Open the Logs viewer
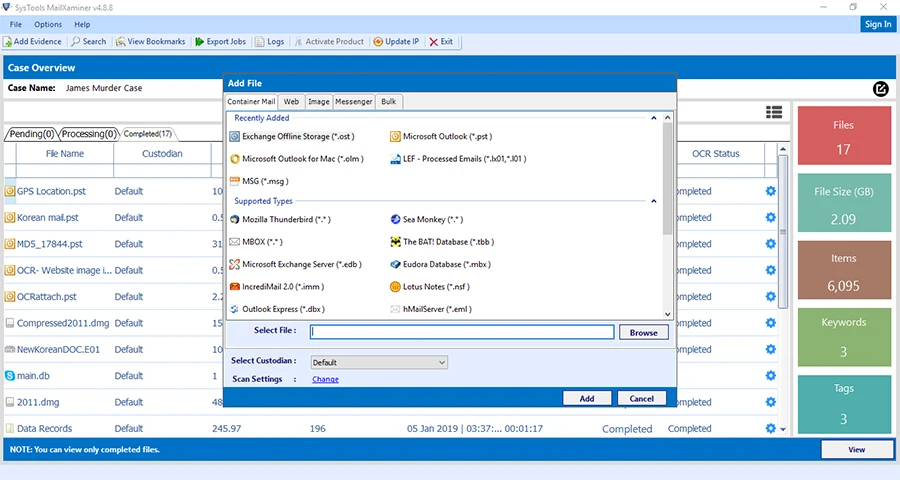Viewport: 900px width, 480px height. (x=270, y=41)
